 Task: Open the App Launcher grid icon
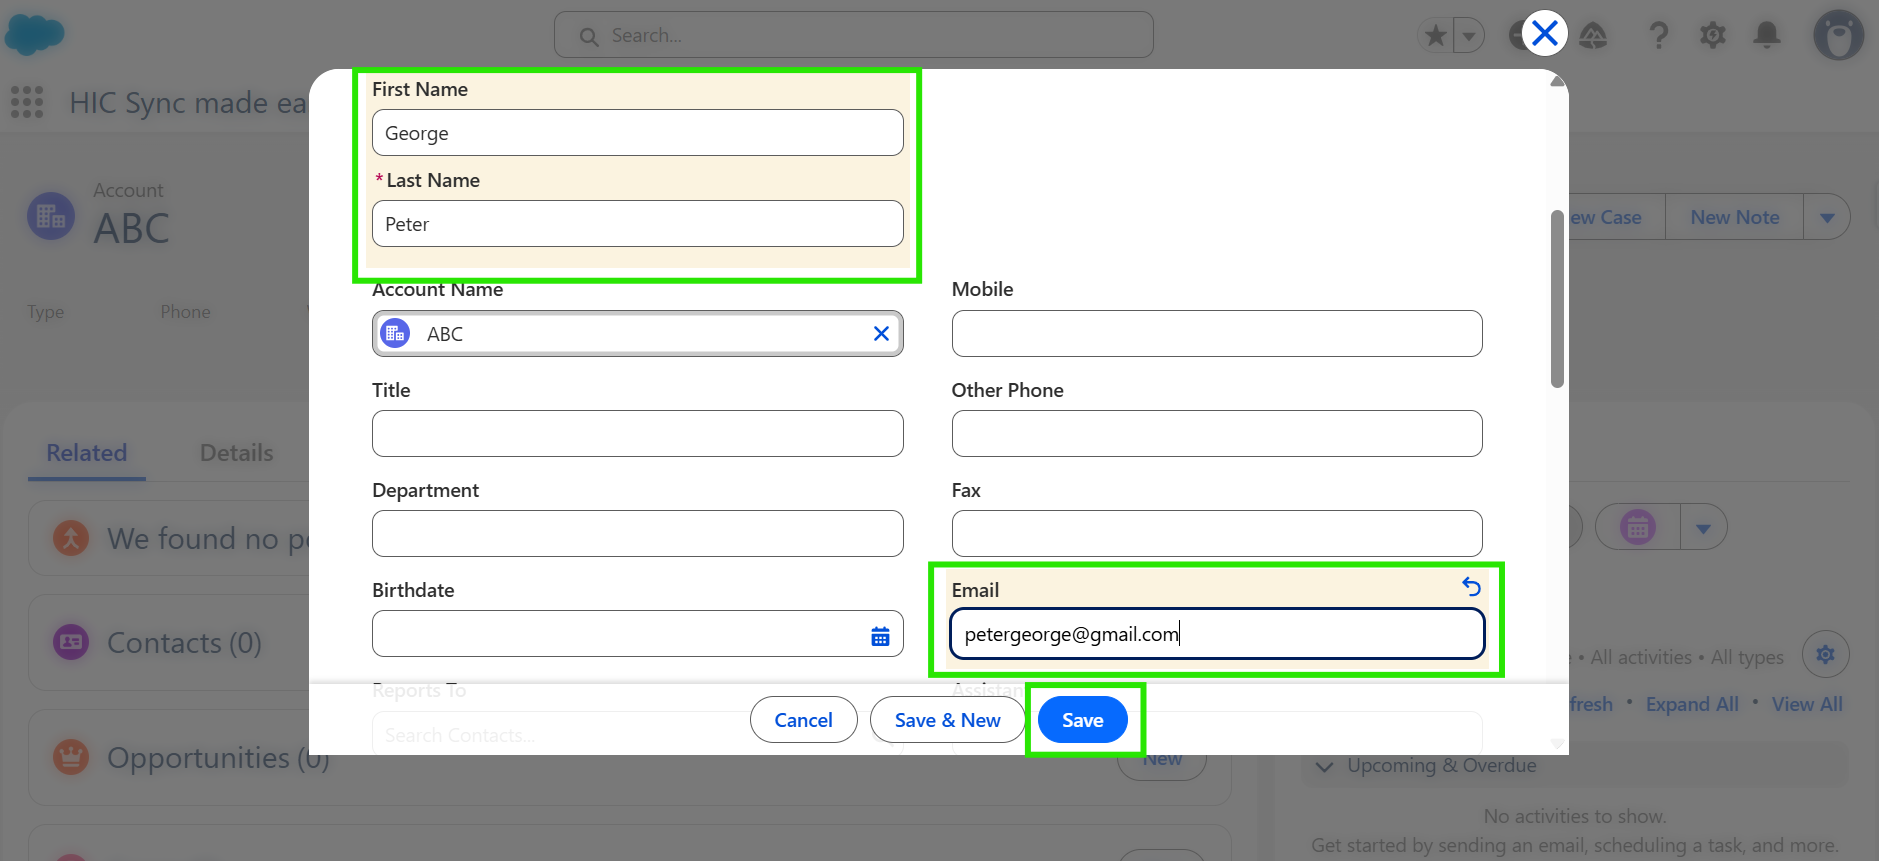pyautogui.click(x=27, y=102)
